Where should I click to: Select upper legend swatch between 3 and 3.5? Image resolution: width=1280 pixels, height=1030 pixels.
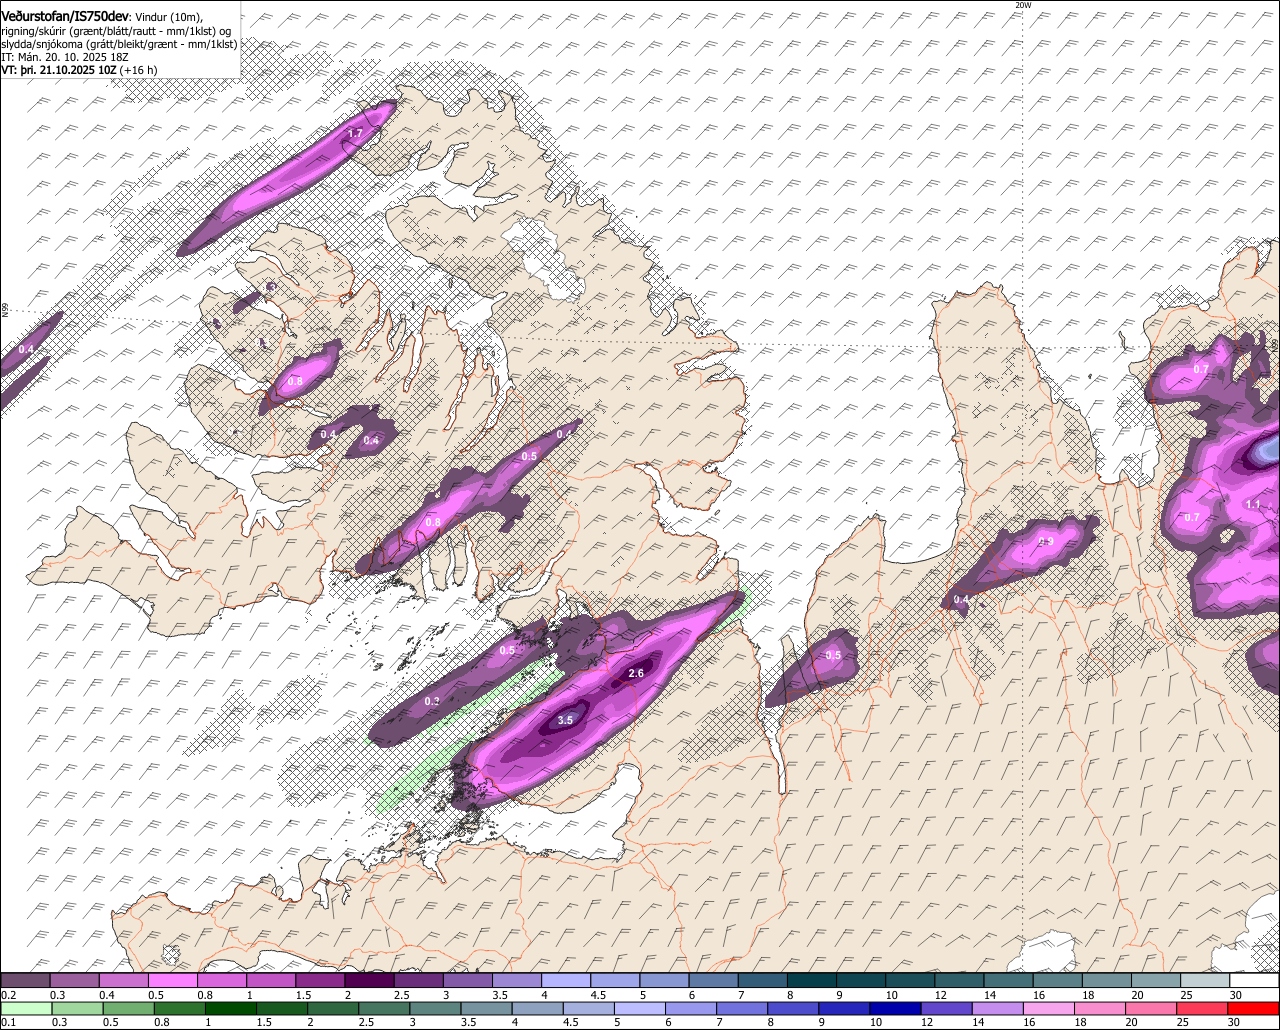(x=467, y=981)
